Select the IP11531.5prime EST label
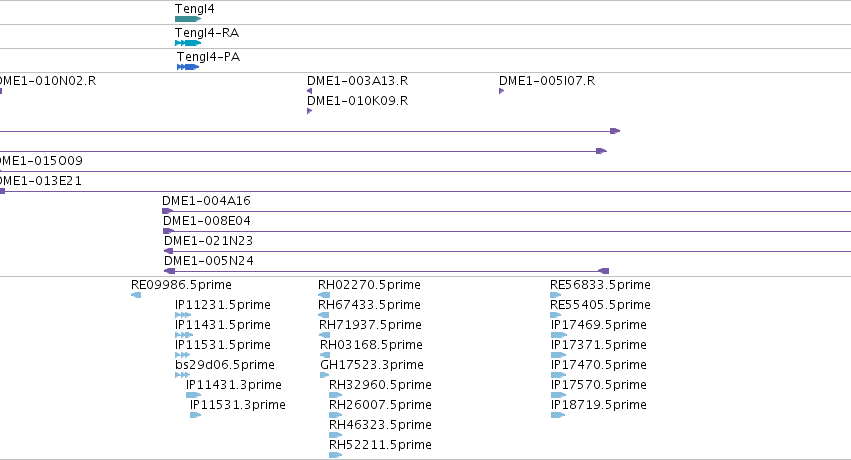 click(223, 345)
